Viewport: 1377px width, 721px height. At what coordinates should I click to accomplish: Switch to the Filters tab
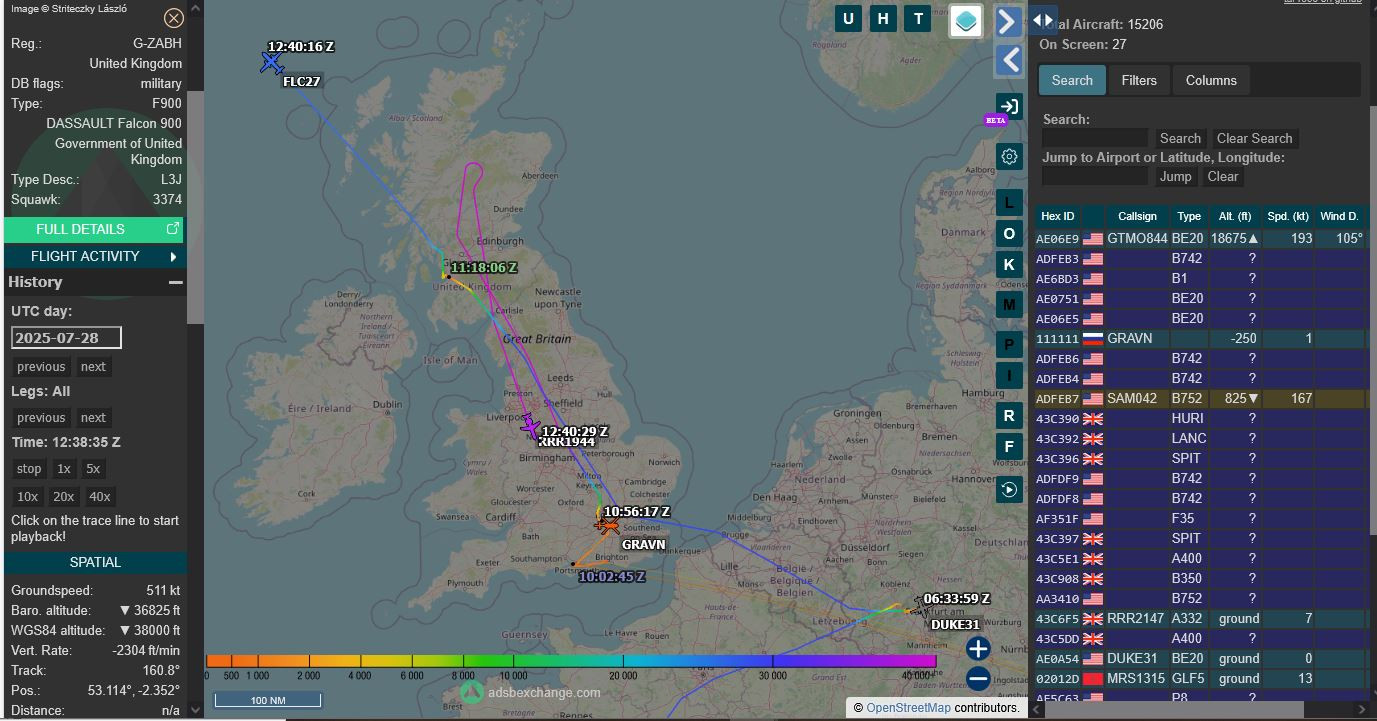point(1138,80)
